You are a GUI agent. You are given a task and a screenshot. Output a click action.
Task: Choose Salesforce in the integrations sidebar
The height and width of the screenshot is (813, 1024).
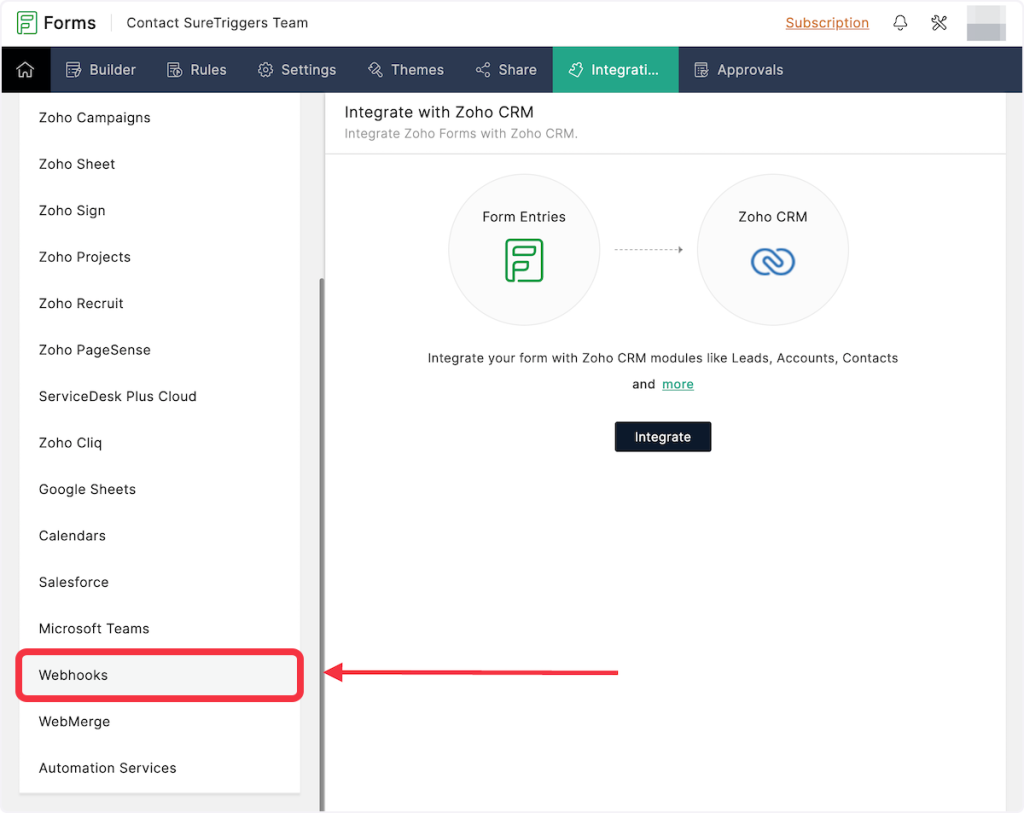(x=74, y=582)
